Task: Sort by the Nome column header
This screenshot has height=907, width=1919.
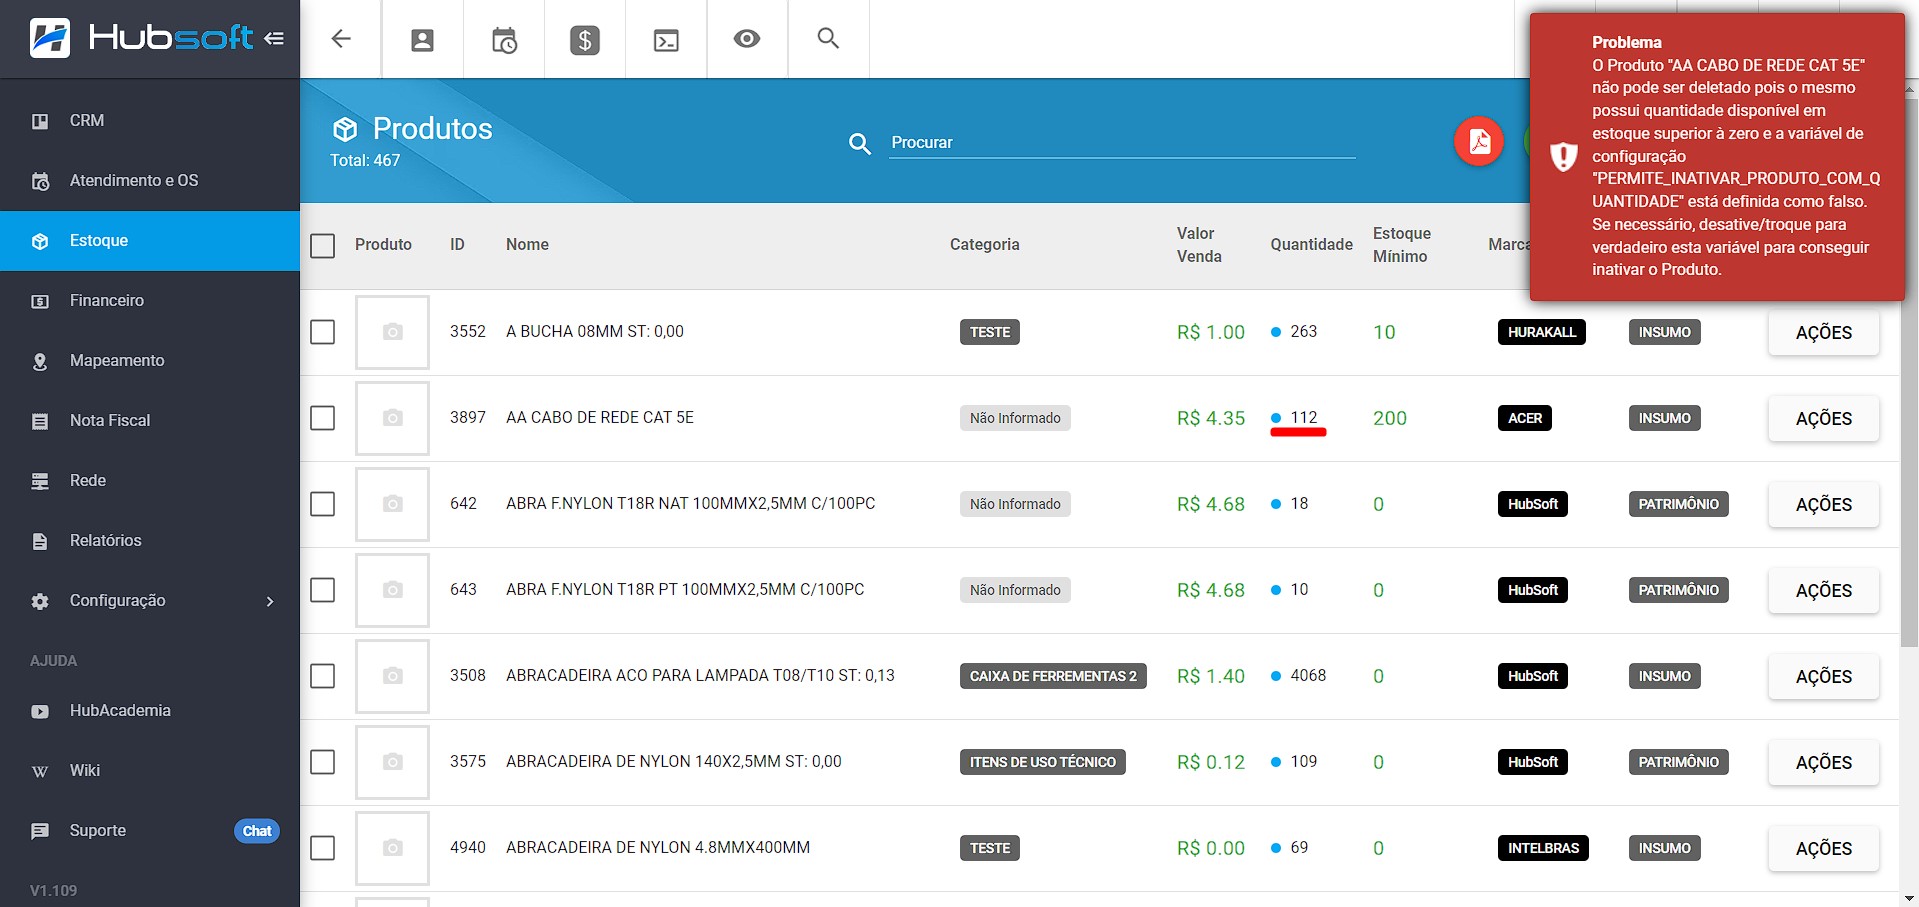Action: (527, 245)
